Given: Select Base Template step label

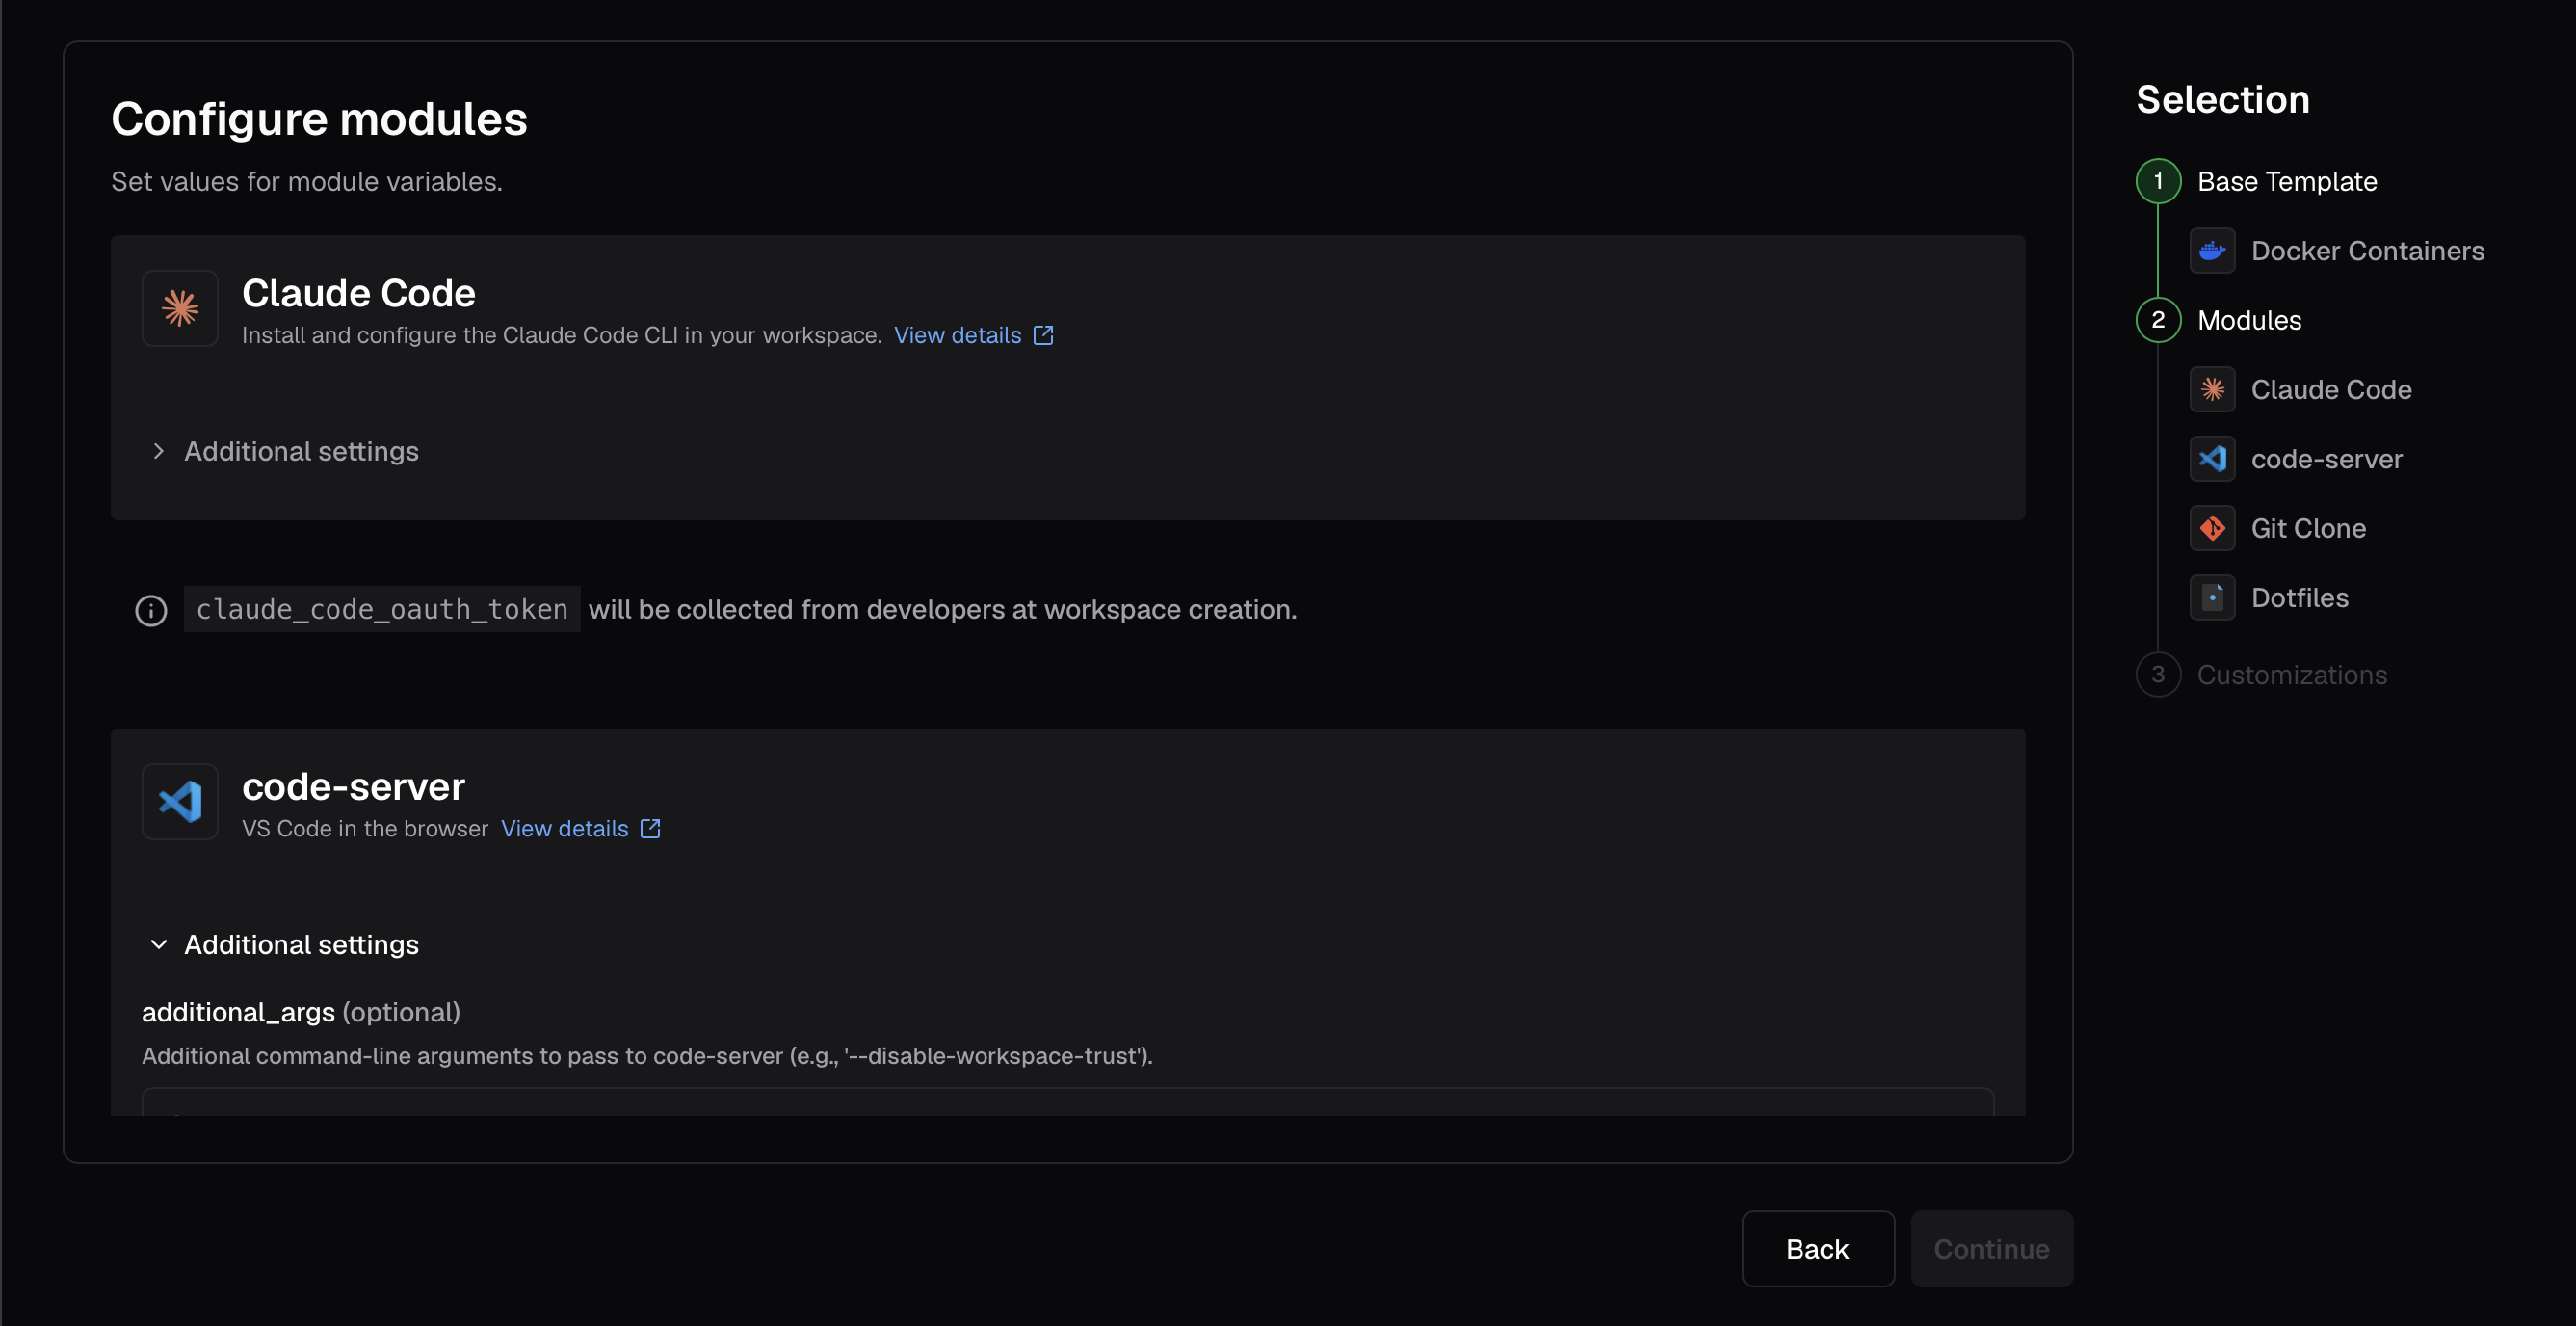Looking at the screenshot, I should [2287, 181].
